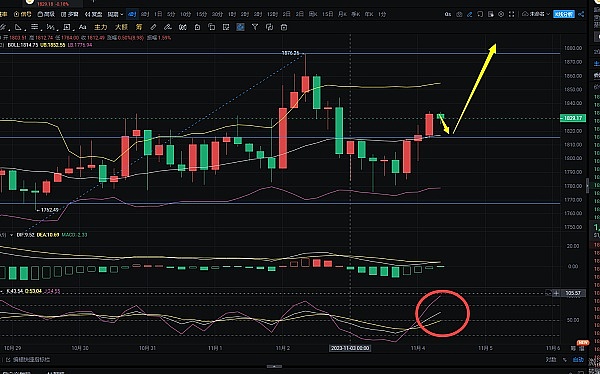This screenshot has height=374, width=600.
Task: Delete drawings with the trash icon
Action: click(x=284, y=27)
